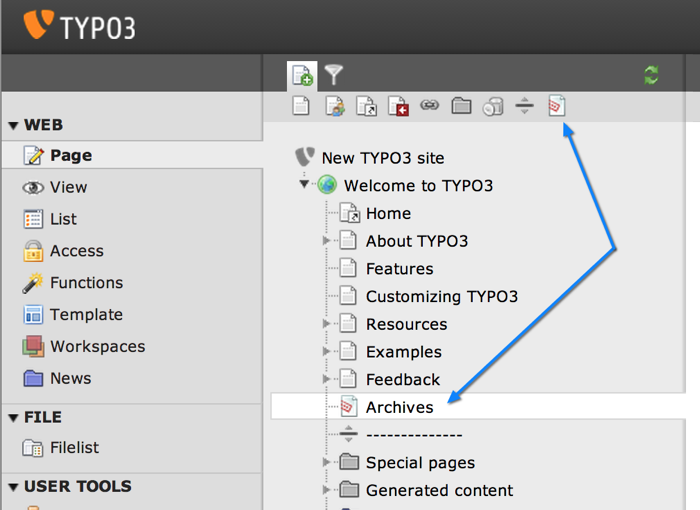Select the backend user section page icon

(335, 106)
